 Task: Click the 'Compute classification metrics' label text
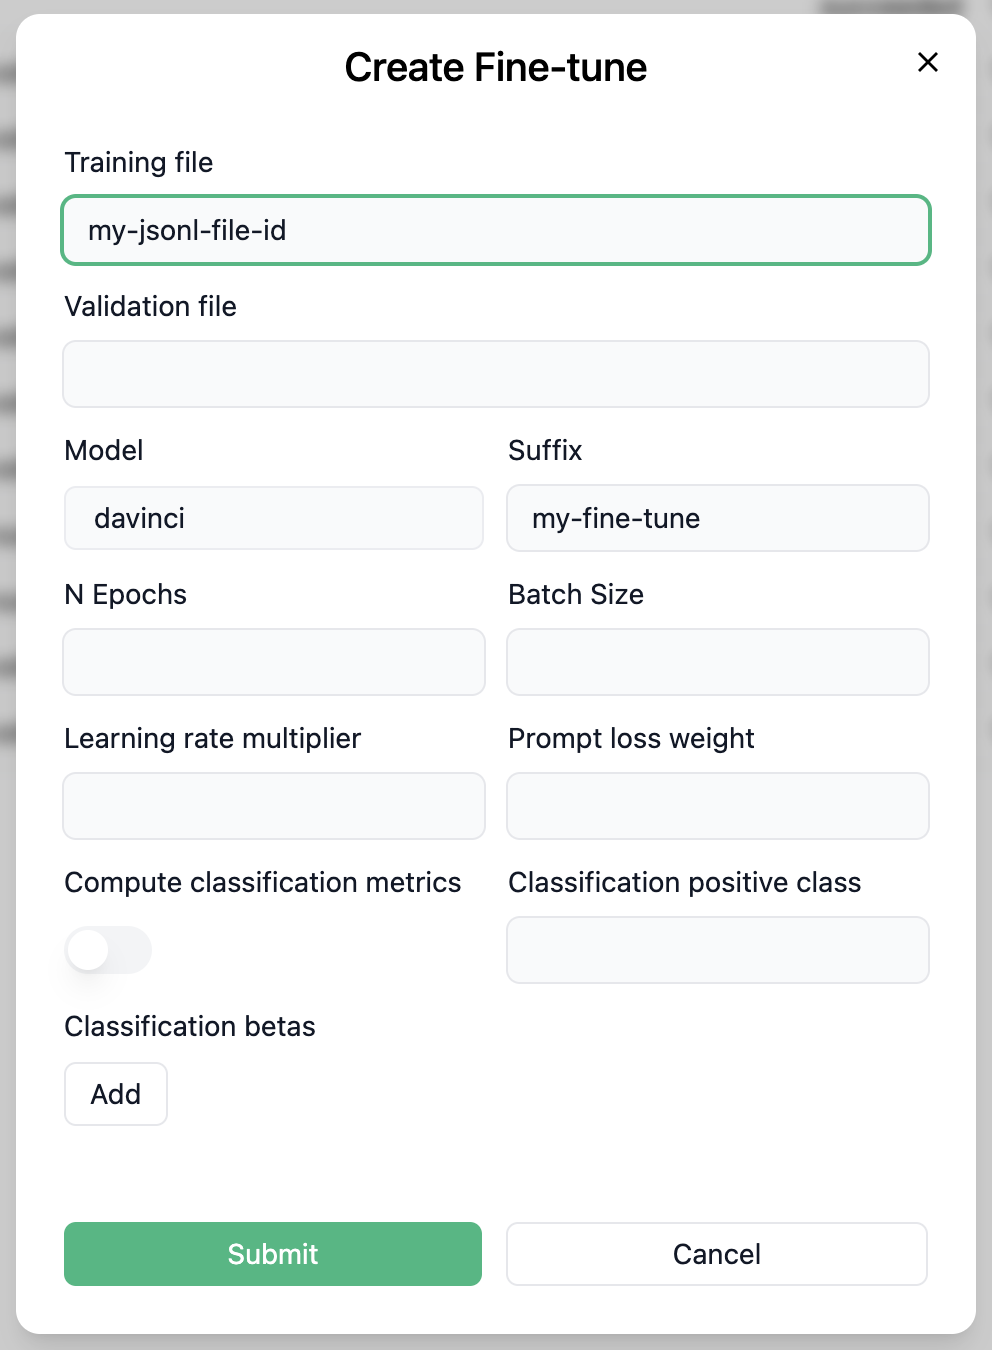coord(262,883)
